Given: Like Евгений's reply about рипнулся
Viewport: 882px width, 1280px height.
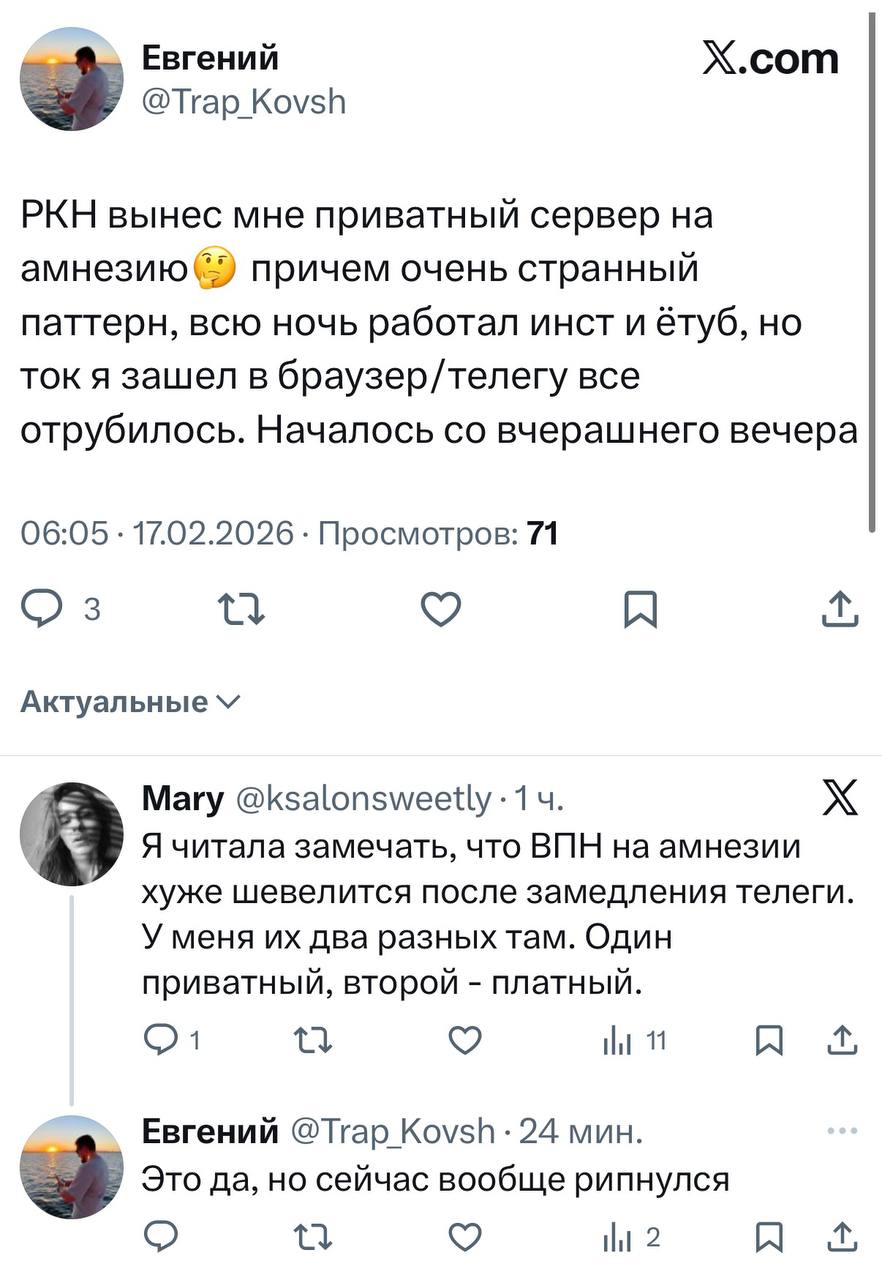Looking at the screenshot, I should (463, 1238).
